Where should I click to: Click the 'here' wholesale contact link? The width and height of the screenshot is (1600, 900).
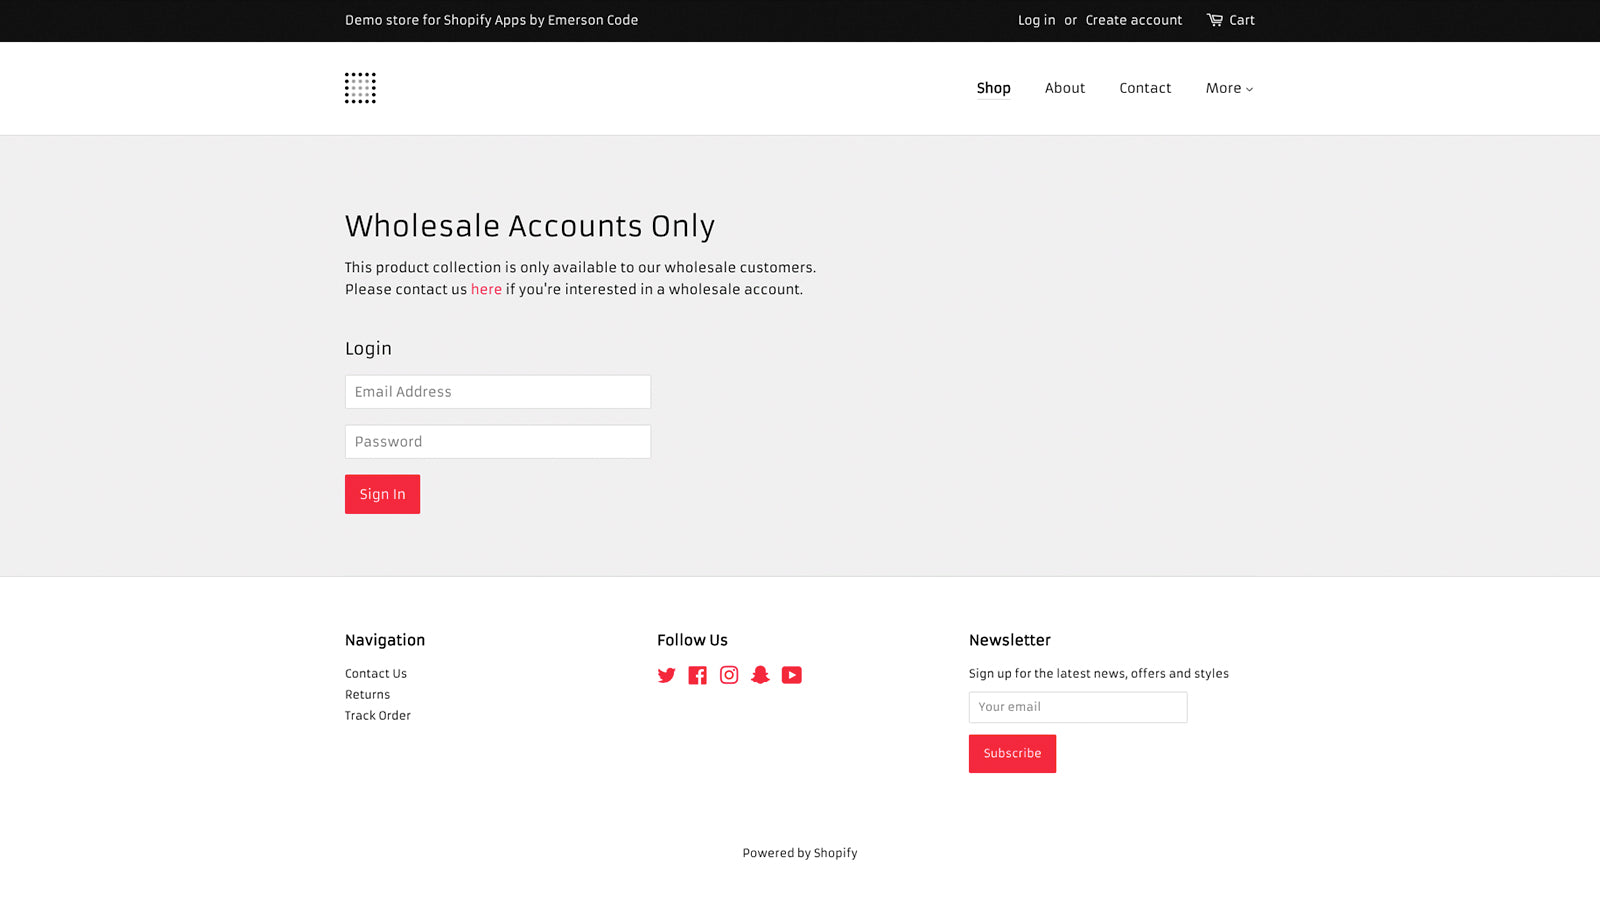pos(486,289)
